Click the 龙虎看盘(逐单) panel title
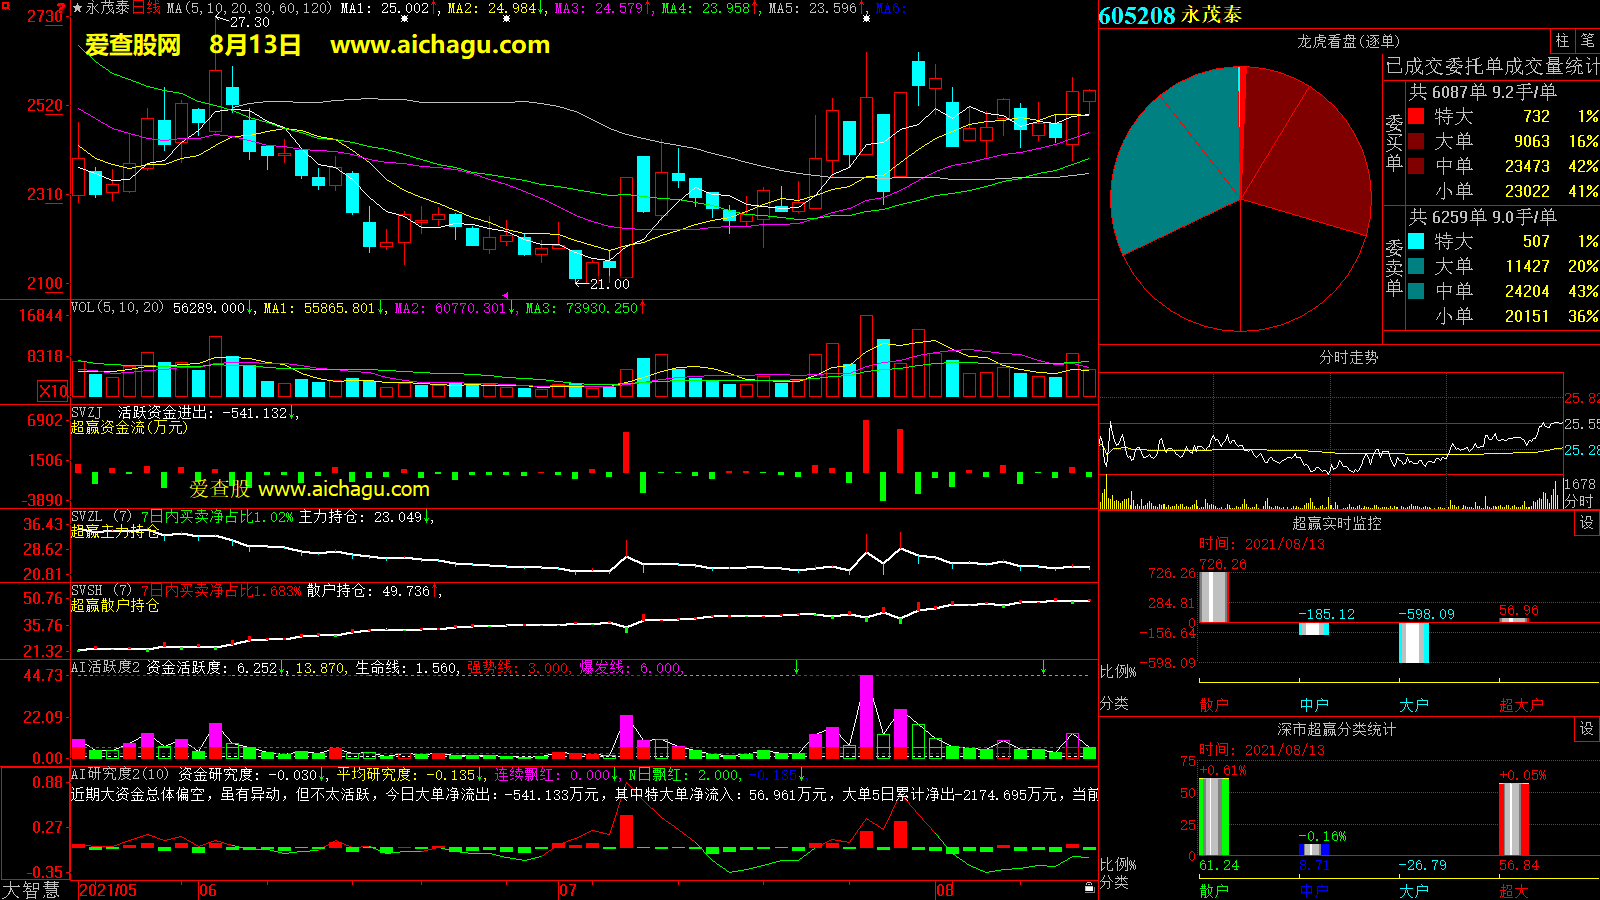Image resolution: width=1600 pixels, height=900 pixels. (1348, 41)
